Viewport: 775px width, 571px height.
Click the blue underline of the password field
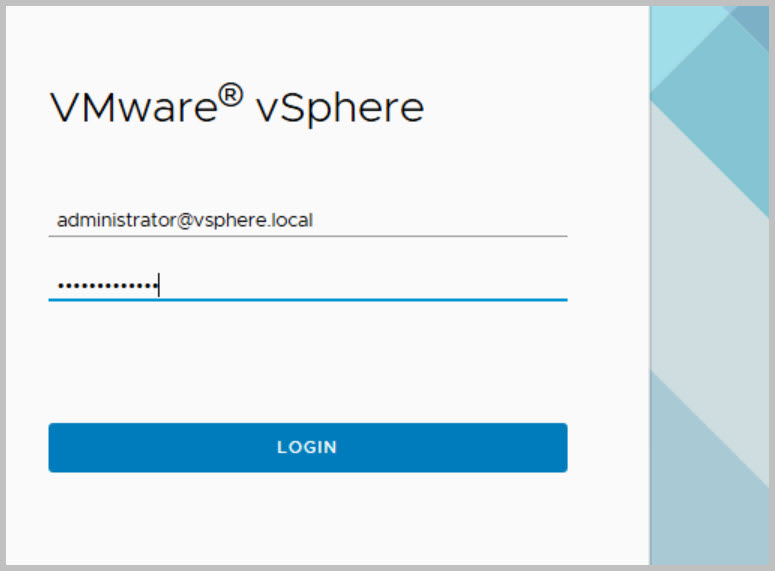point(307,299)
